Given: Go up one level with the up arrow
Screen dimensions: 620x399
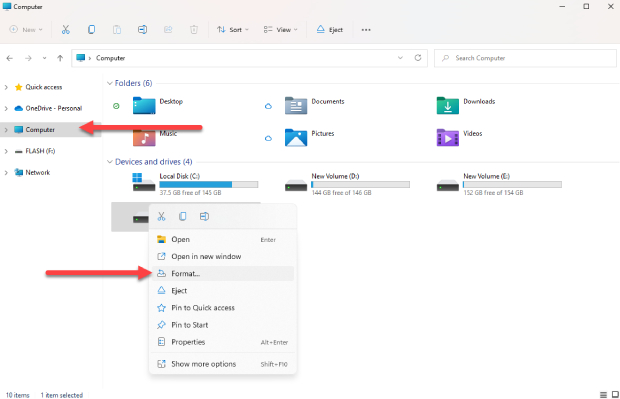Looking at the screenshot, I should (x=60, y=58).
